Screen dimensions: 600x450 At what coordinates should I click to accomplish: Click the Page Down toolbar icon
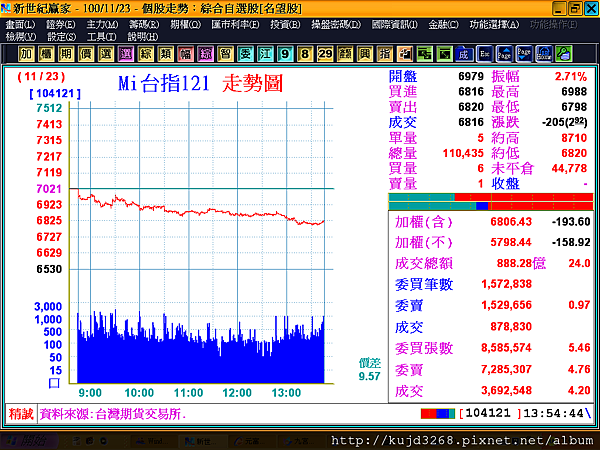524,54
